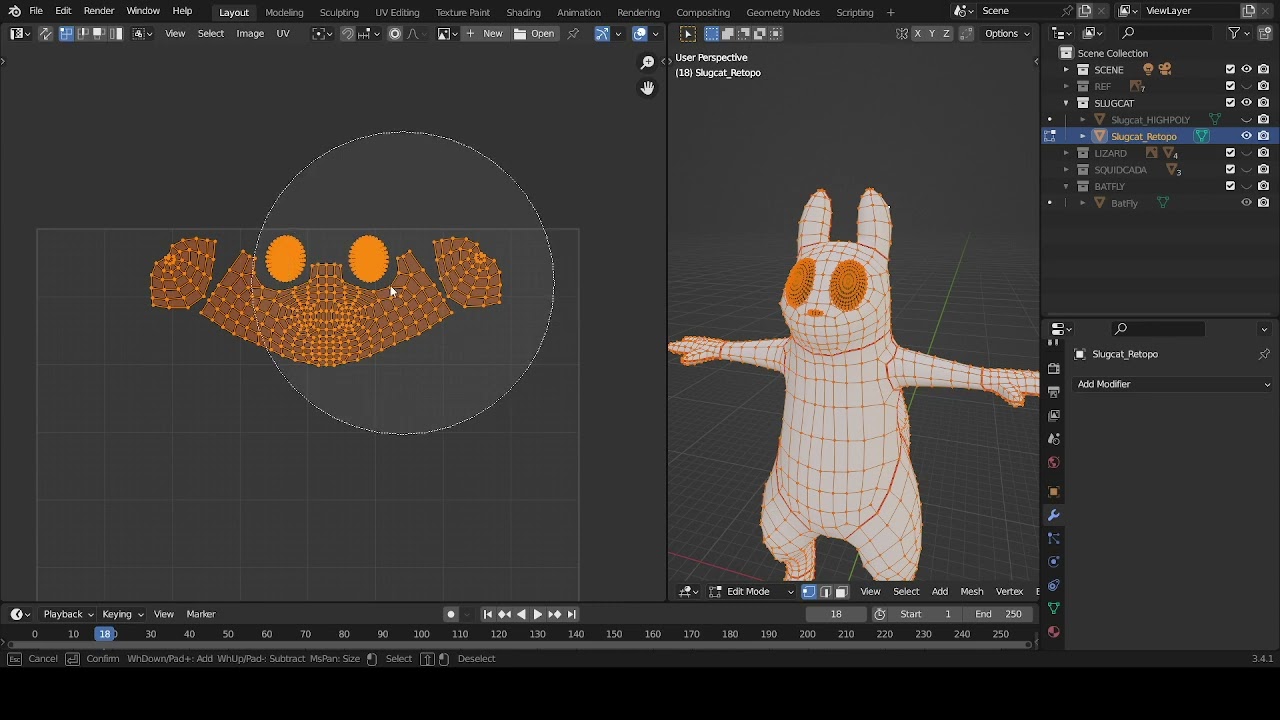The width and height of the screenshot is (1280, 720).
Task: Click the UV editor zoom magnifier gizmo
Action: tap(647, 62)
